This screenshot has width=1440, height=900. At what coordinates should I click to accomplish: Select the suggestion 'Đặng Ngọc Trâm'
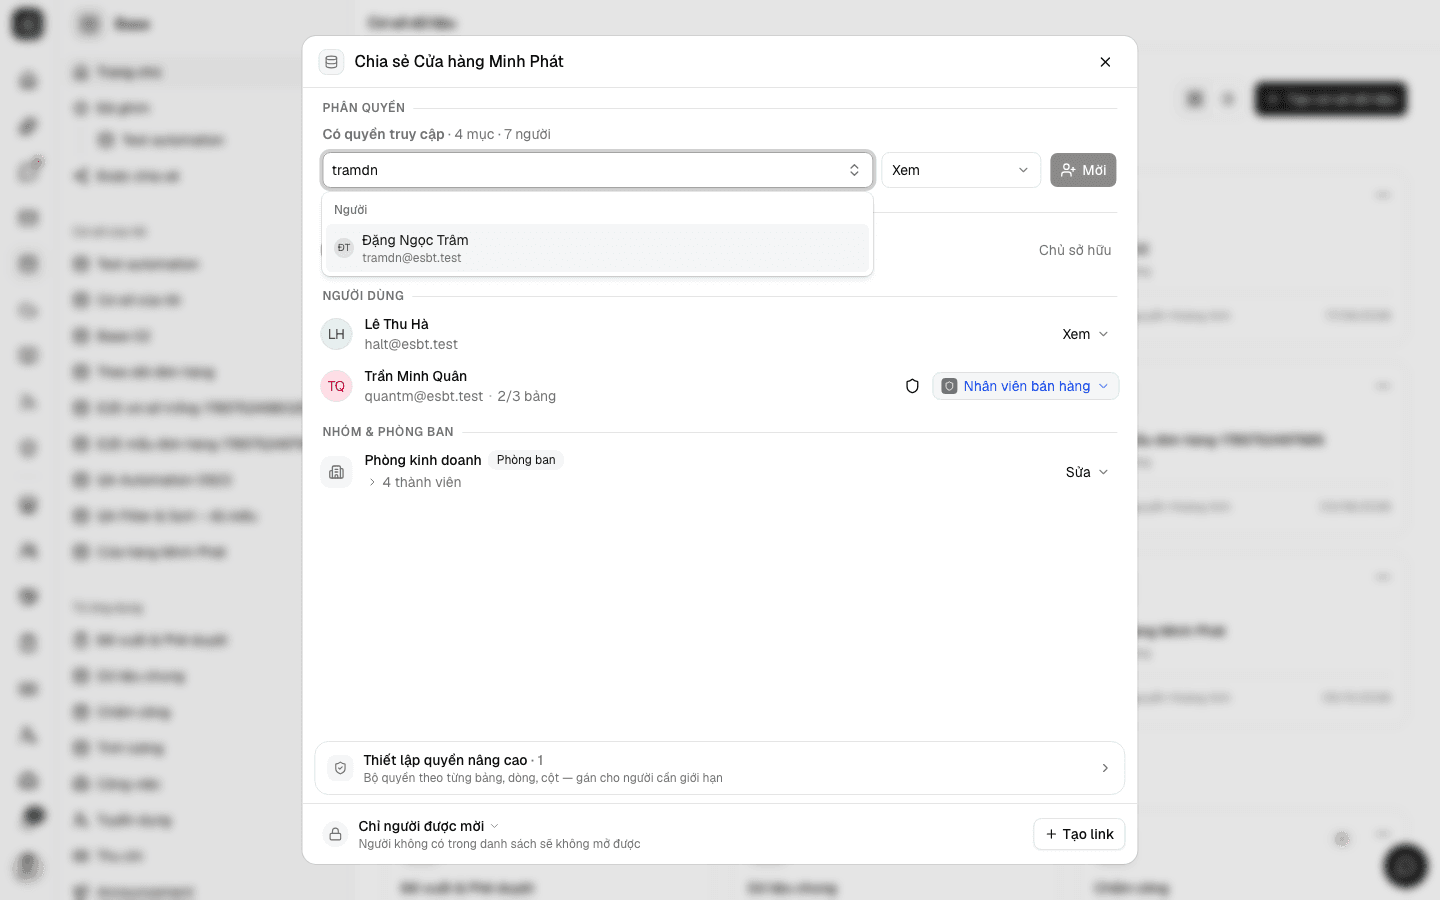(x=597, y=248)
